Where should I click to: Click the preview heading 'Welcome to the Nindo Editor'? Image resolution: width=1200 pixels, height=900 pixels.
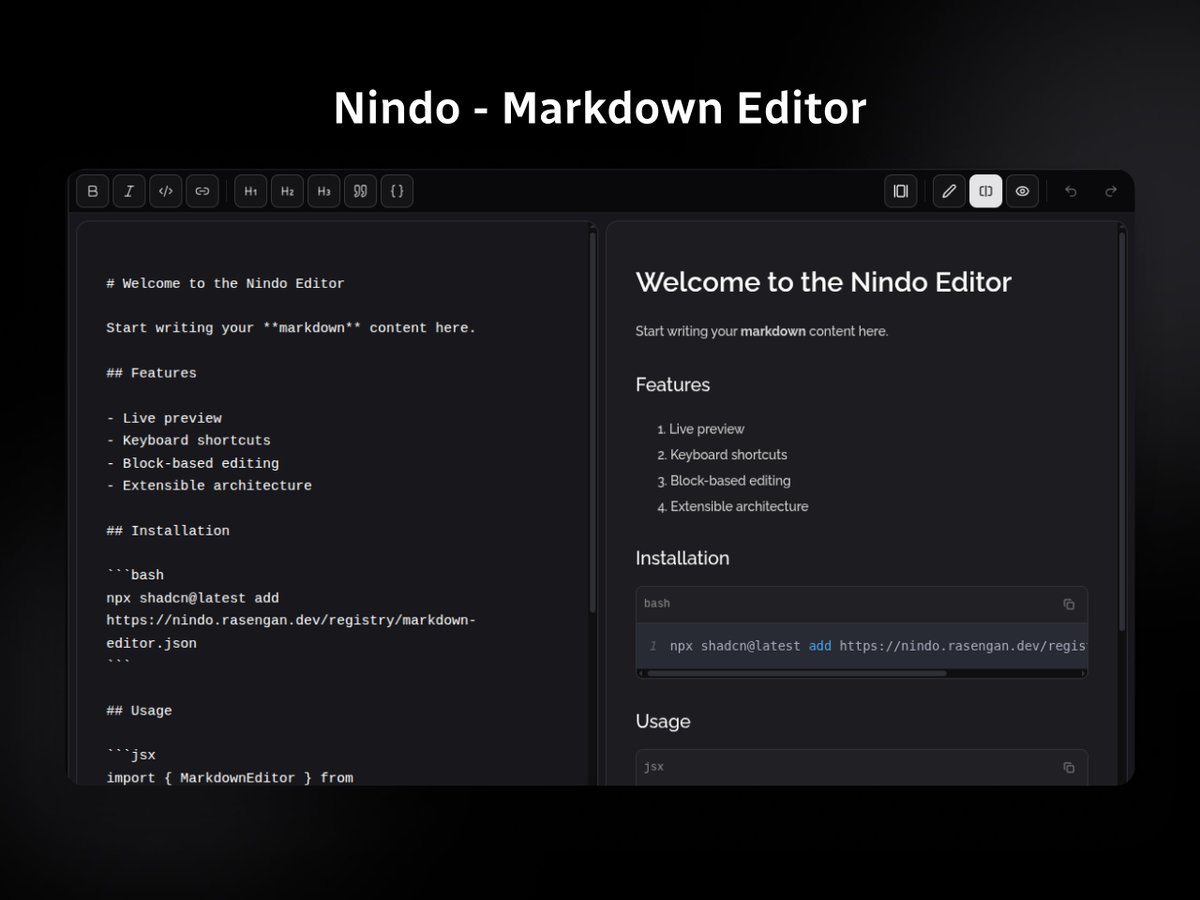824,282
